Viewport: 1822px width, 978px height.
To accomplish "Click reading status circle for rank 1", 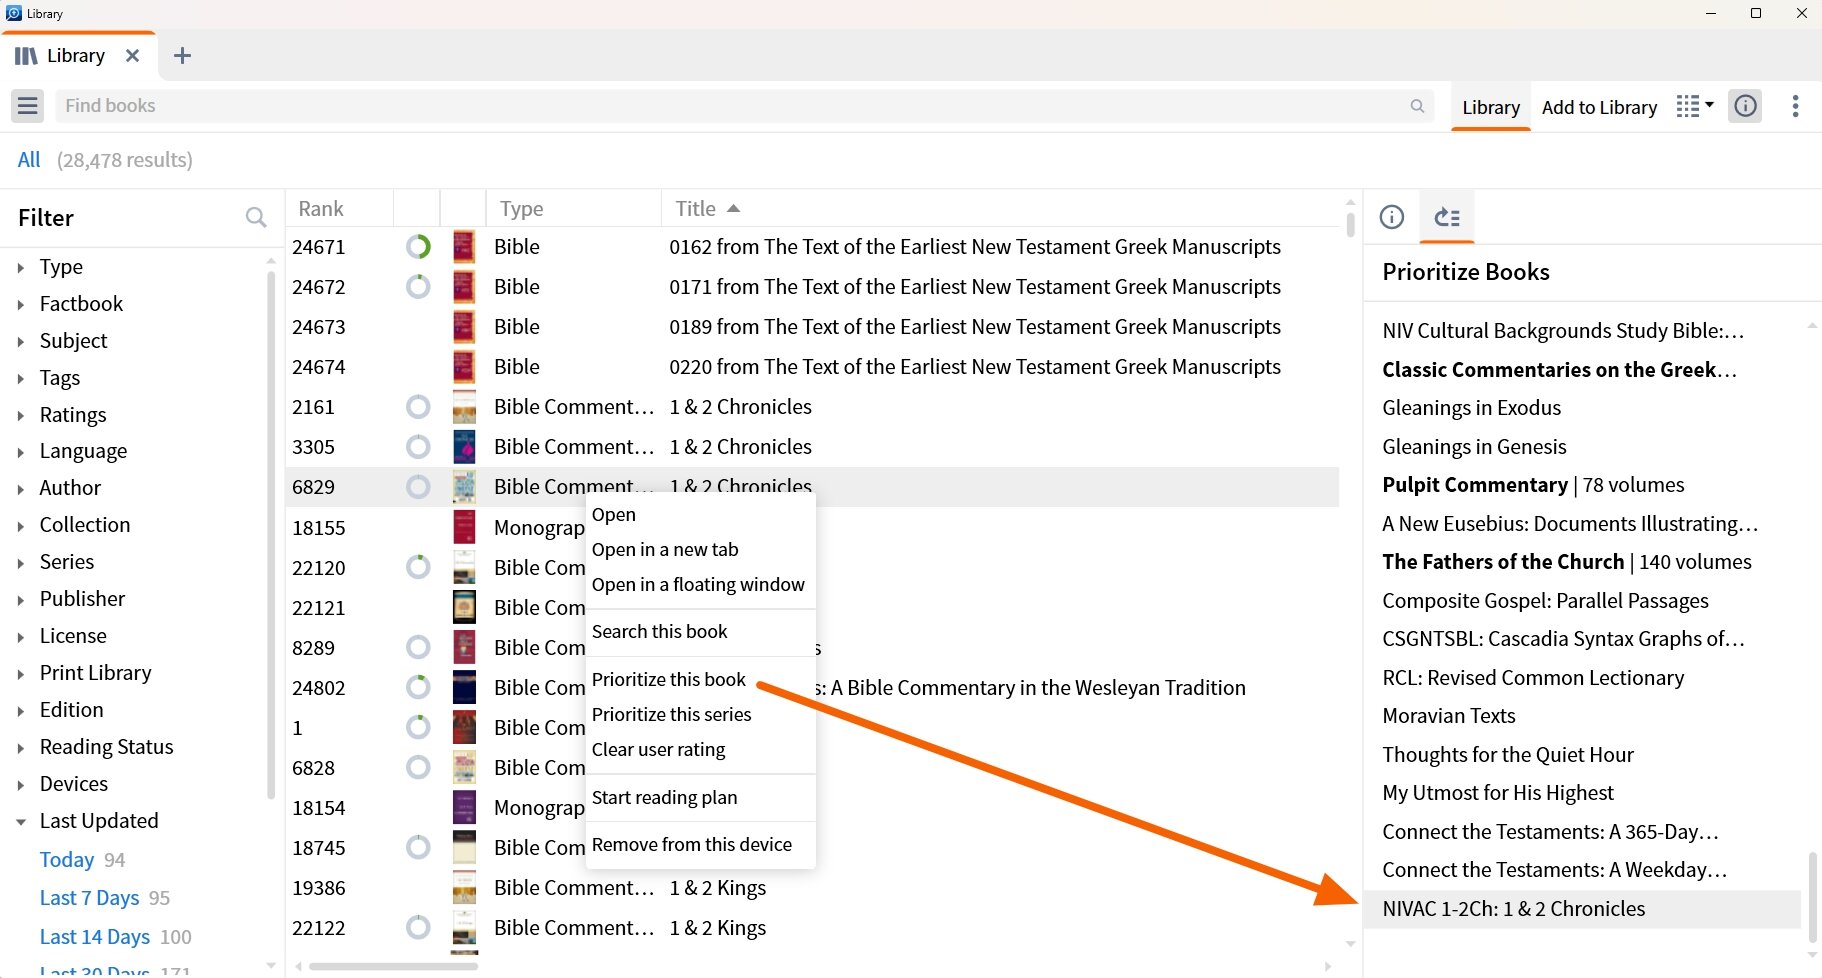I will pos(418,727).
